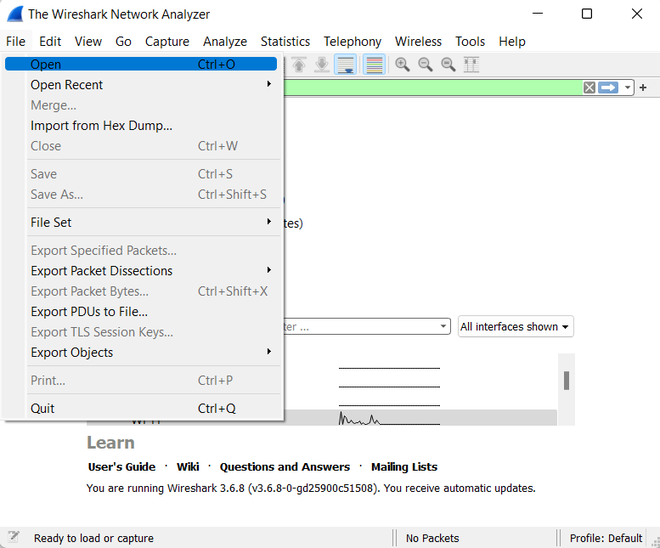Click the Go to last packet toolbar icon
The height and width of the screenshot is (548, 660).
coord(322,65)
